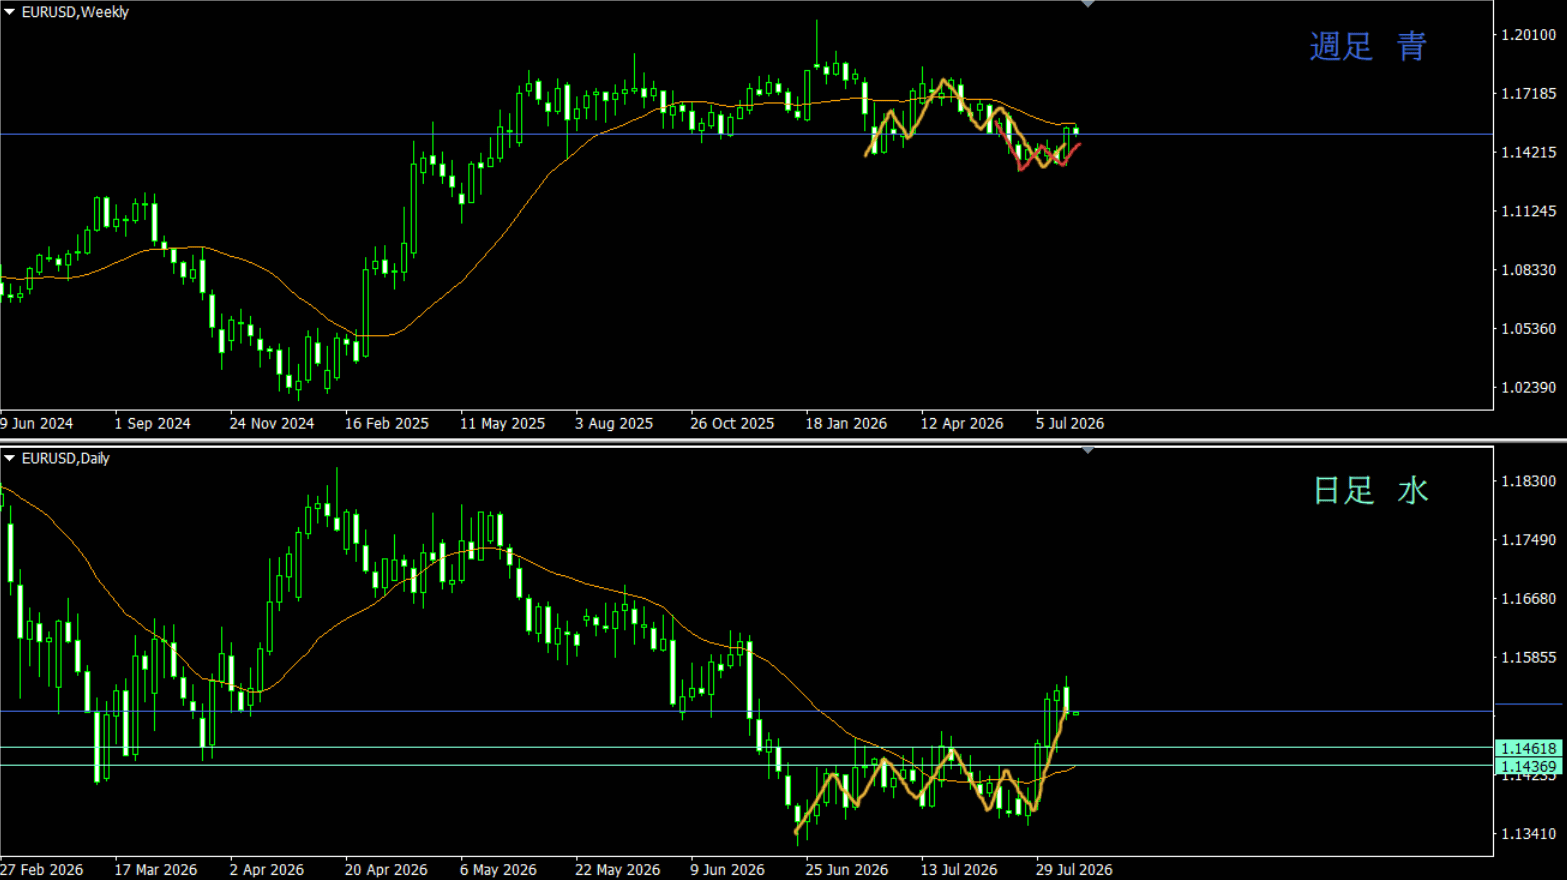Click price 1.15855 on Daily axis
The image size is (1567, 880).
1529,658
